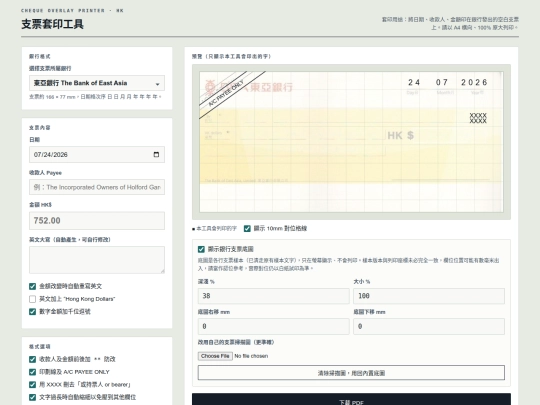
Task: Click the background shift-down mm field
Action: 429,326
